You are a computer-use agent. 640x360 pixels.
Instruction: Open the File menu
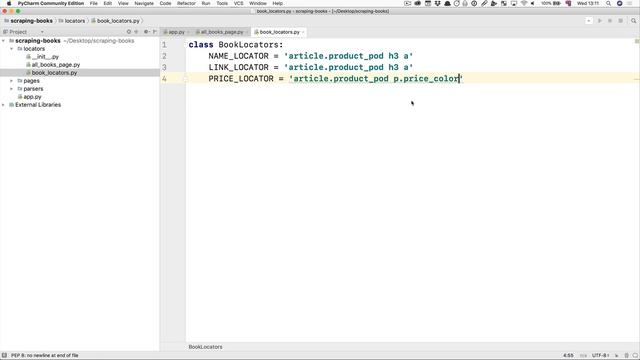[93, 3]
